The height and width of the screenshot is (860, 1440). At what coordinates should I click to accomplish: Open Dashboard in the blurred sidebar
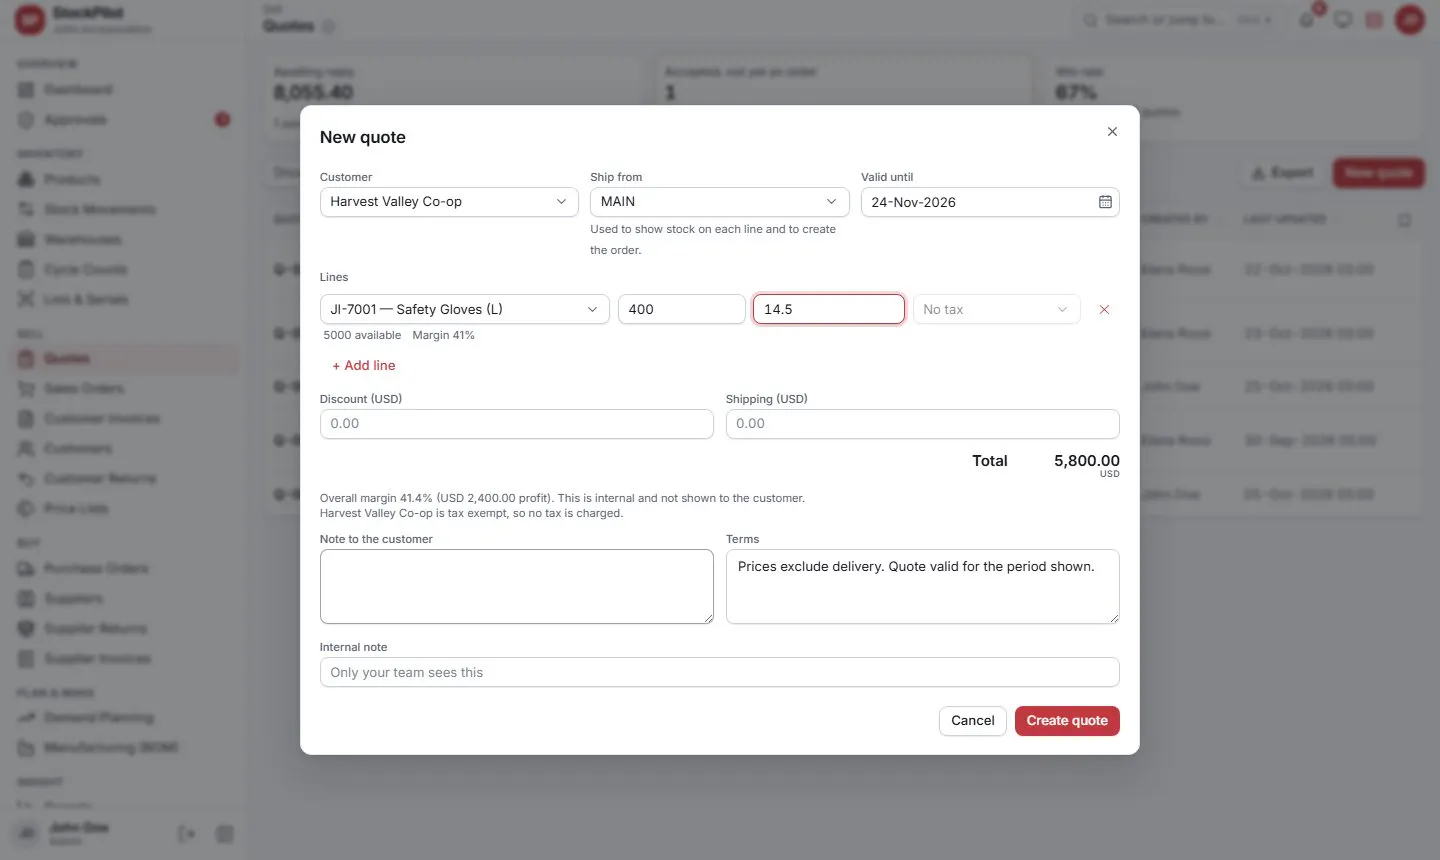pyautogui.click(x=127, y=90)
